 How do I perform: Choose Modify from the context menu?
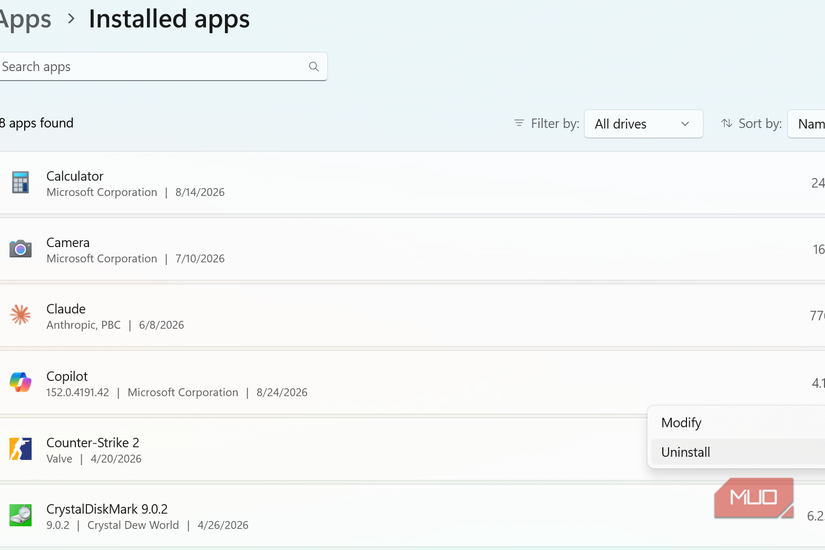[738, 423]
